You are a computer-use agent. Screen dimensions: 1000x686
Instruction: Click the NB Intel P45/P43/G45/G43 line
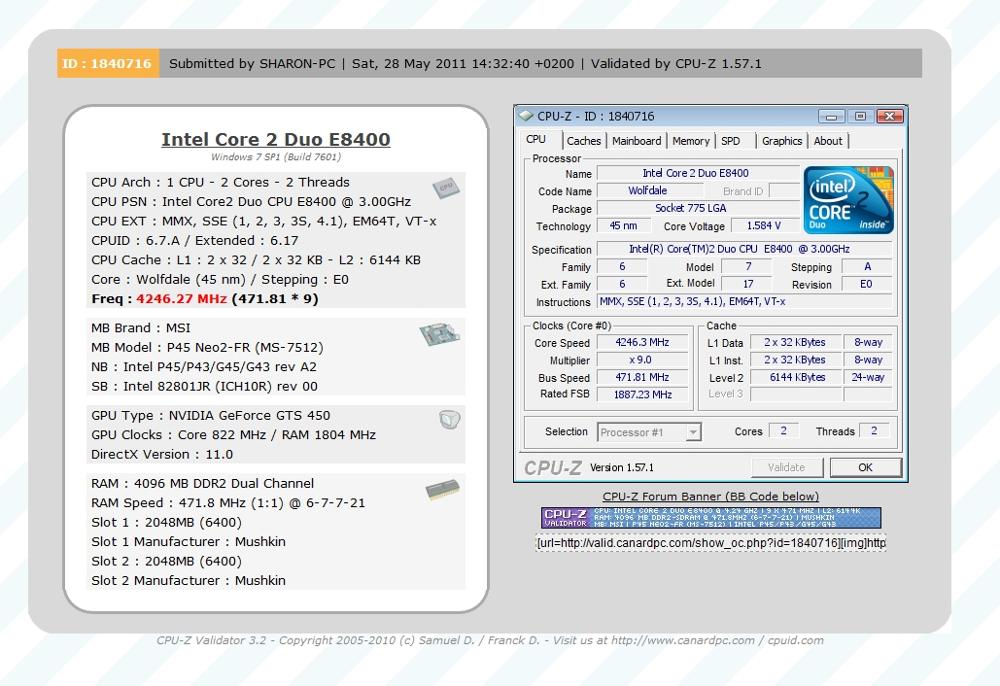(x=204, y=367)
